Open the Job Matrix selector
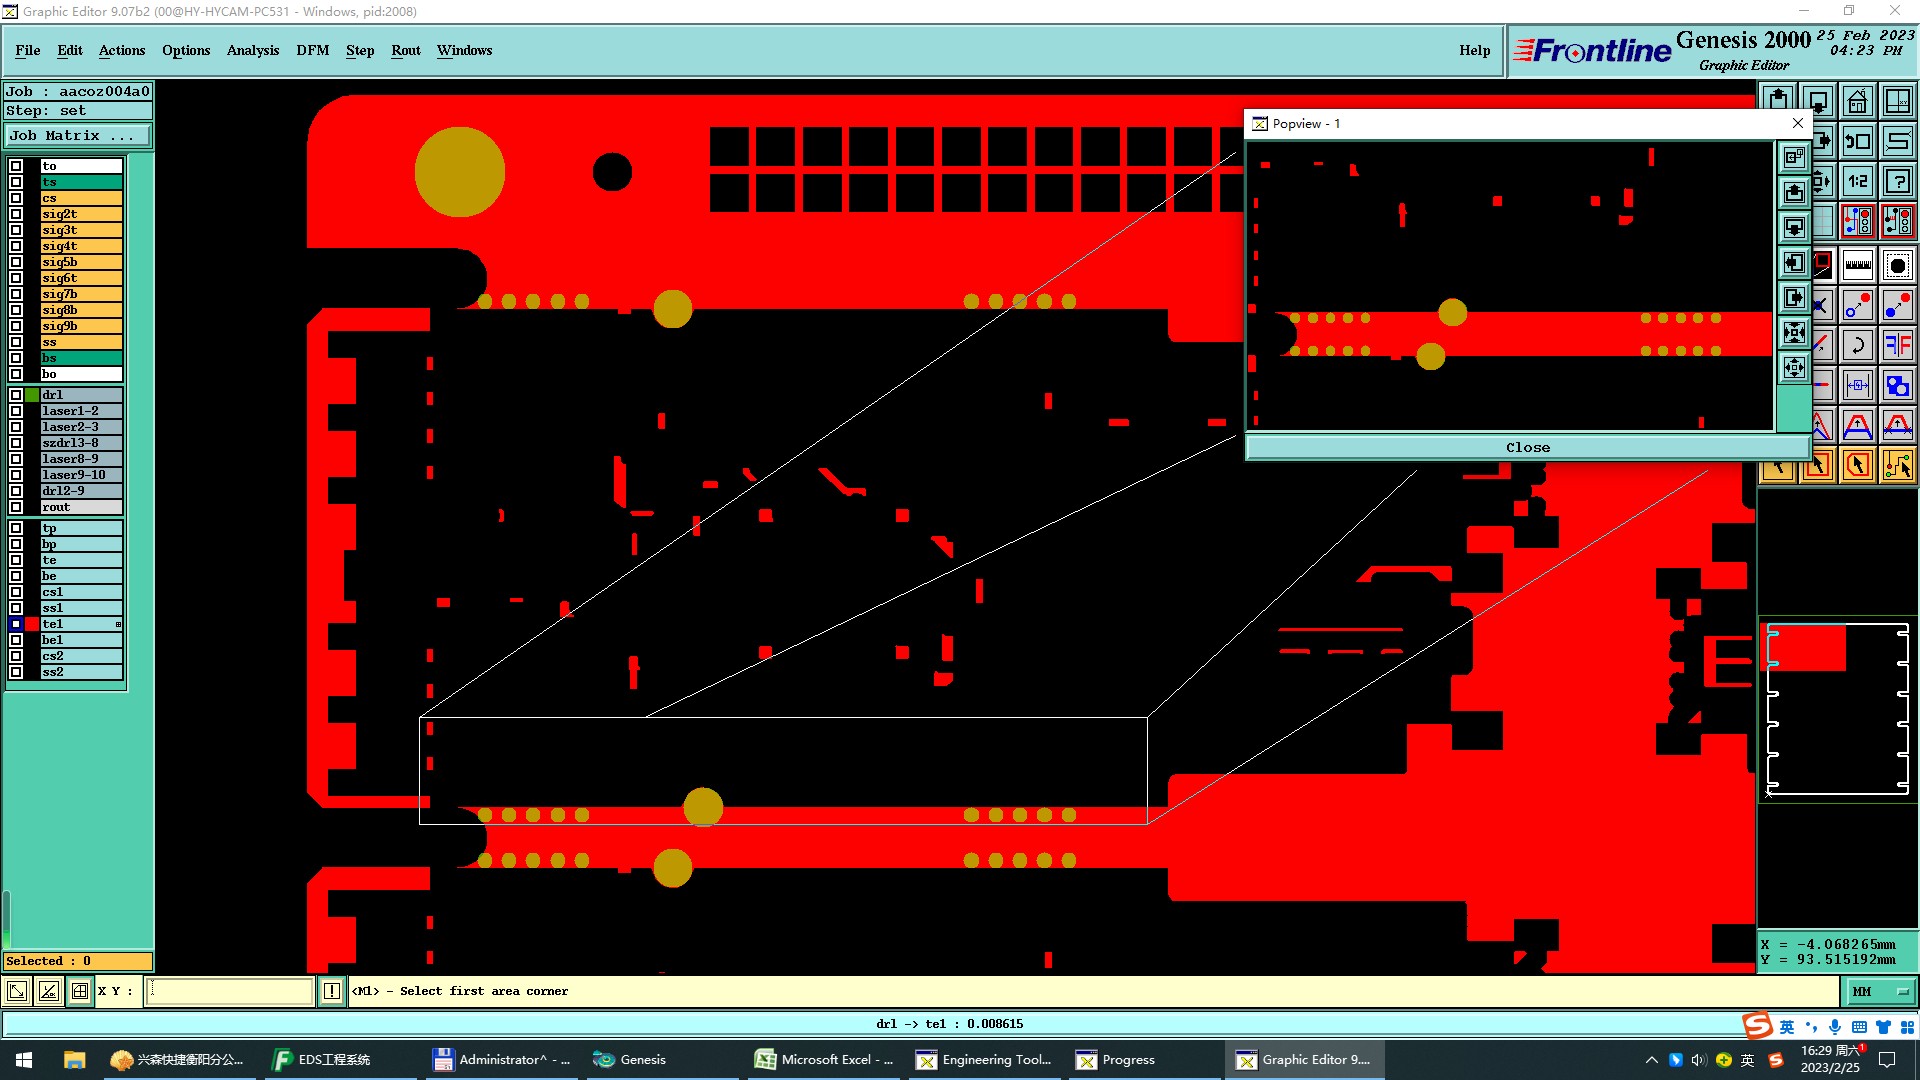 [78, 136]
